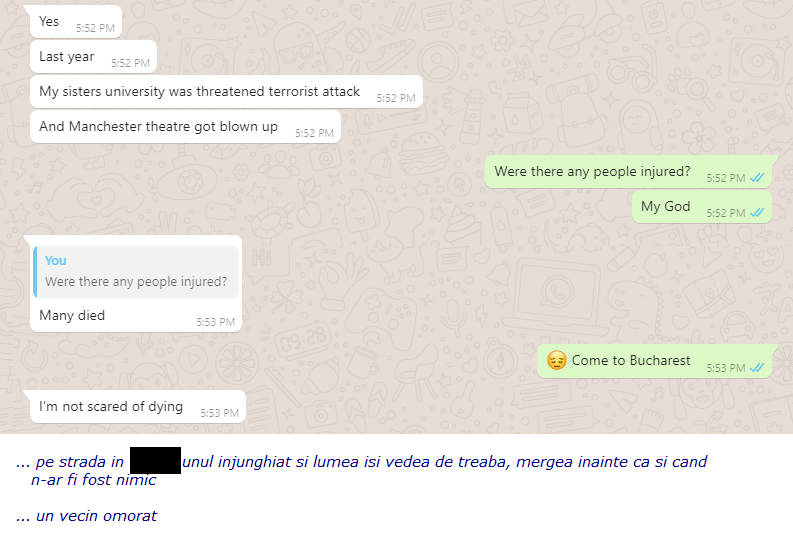Image resolution: width=793 pixels, height=539 pixels.
Task: Click double ticks on 'Come to Bucharest'
Action: [757, 368]
